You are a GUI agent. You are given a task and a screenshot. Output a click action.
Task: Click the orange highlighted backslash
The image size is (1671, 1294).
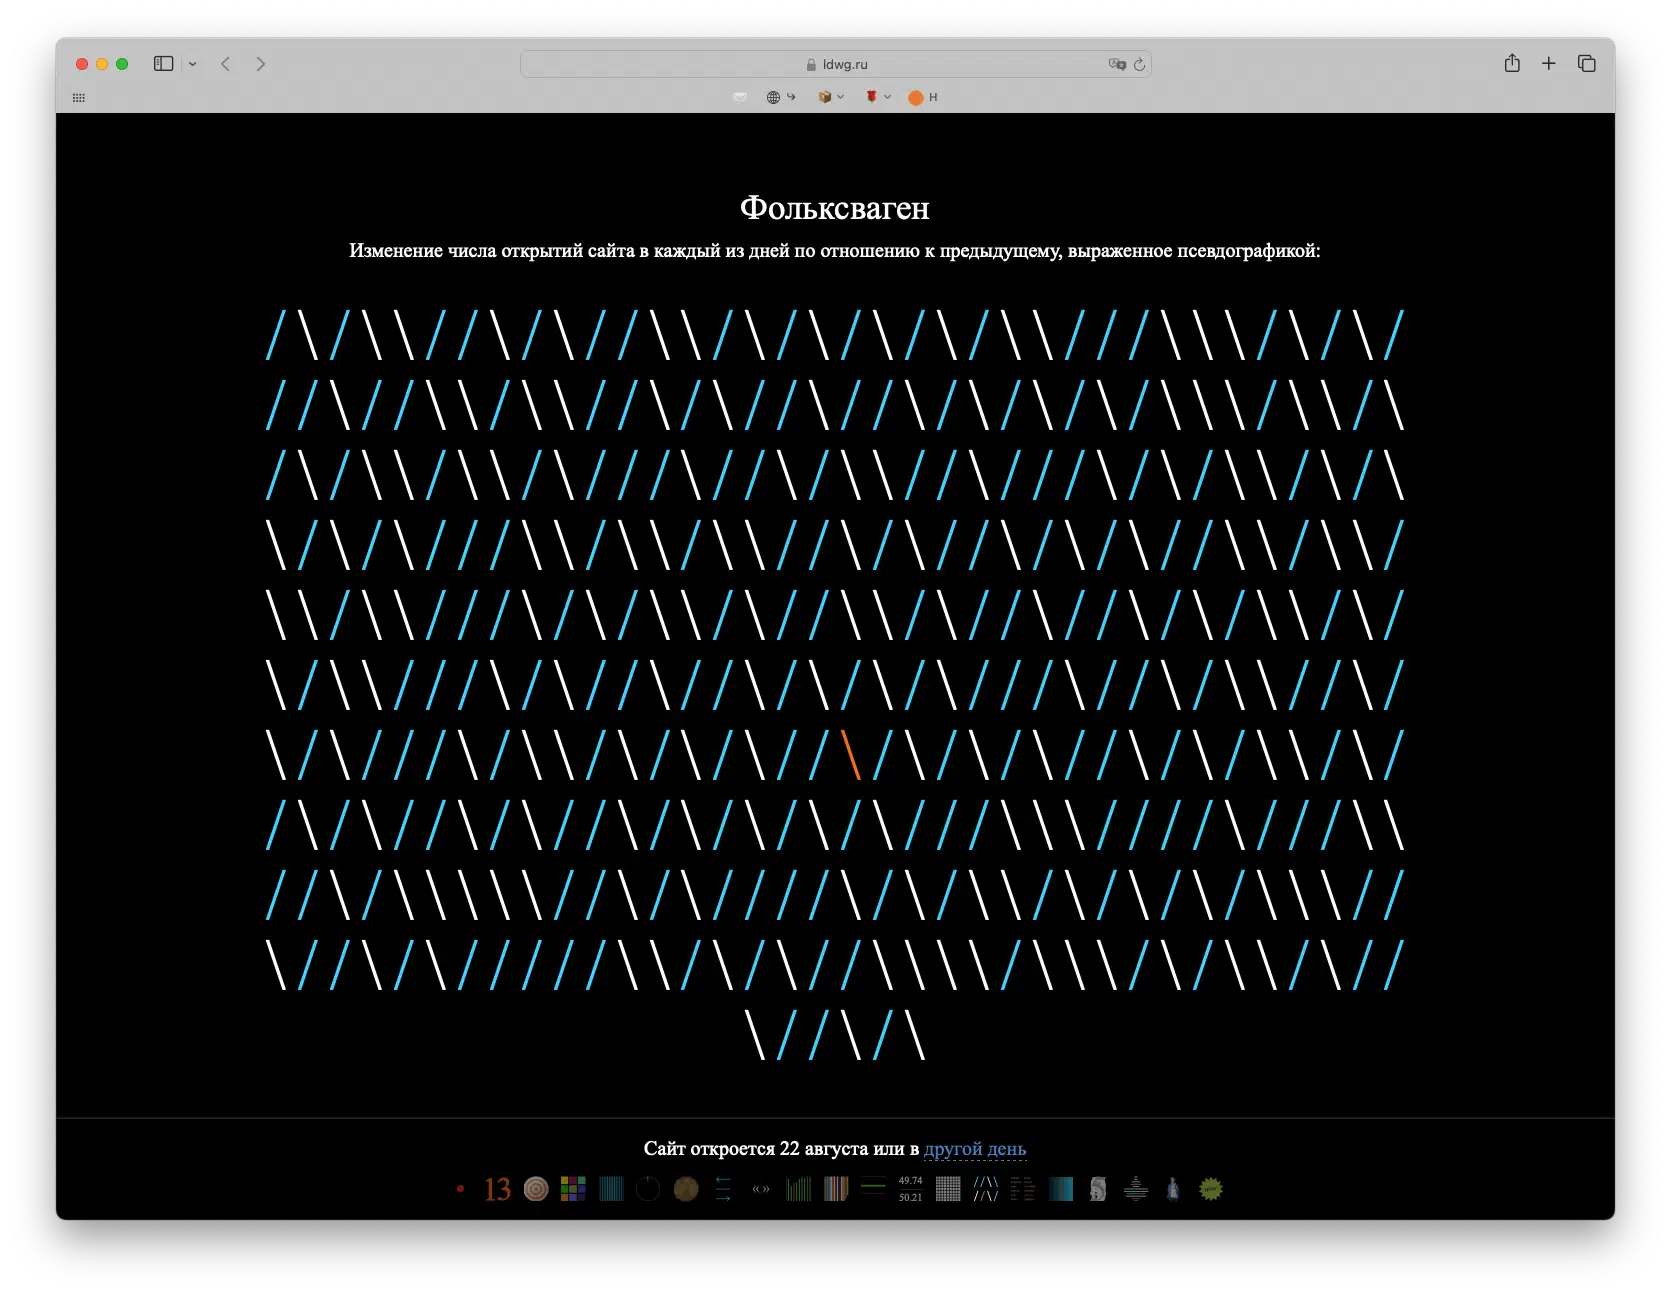coord(851,755)
